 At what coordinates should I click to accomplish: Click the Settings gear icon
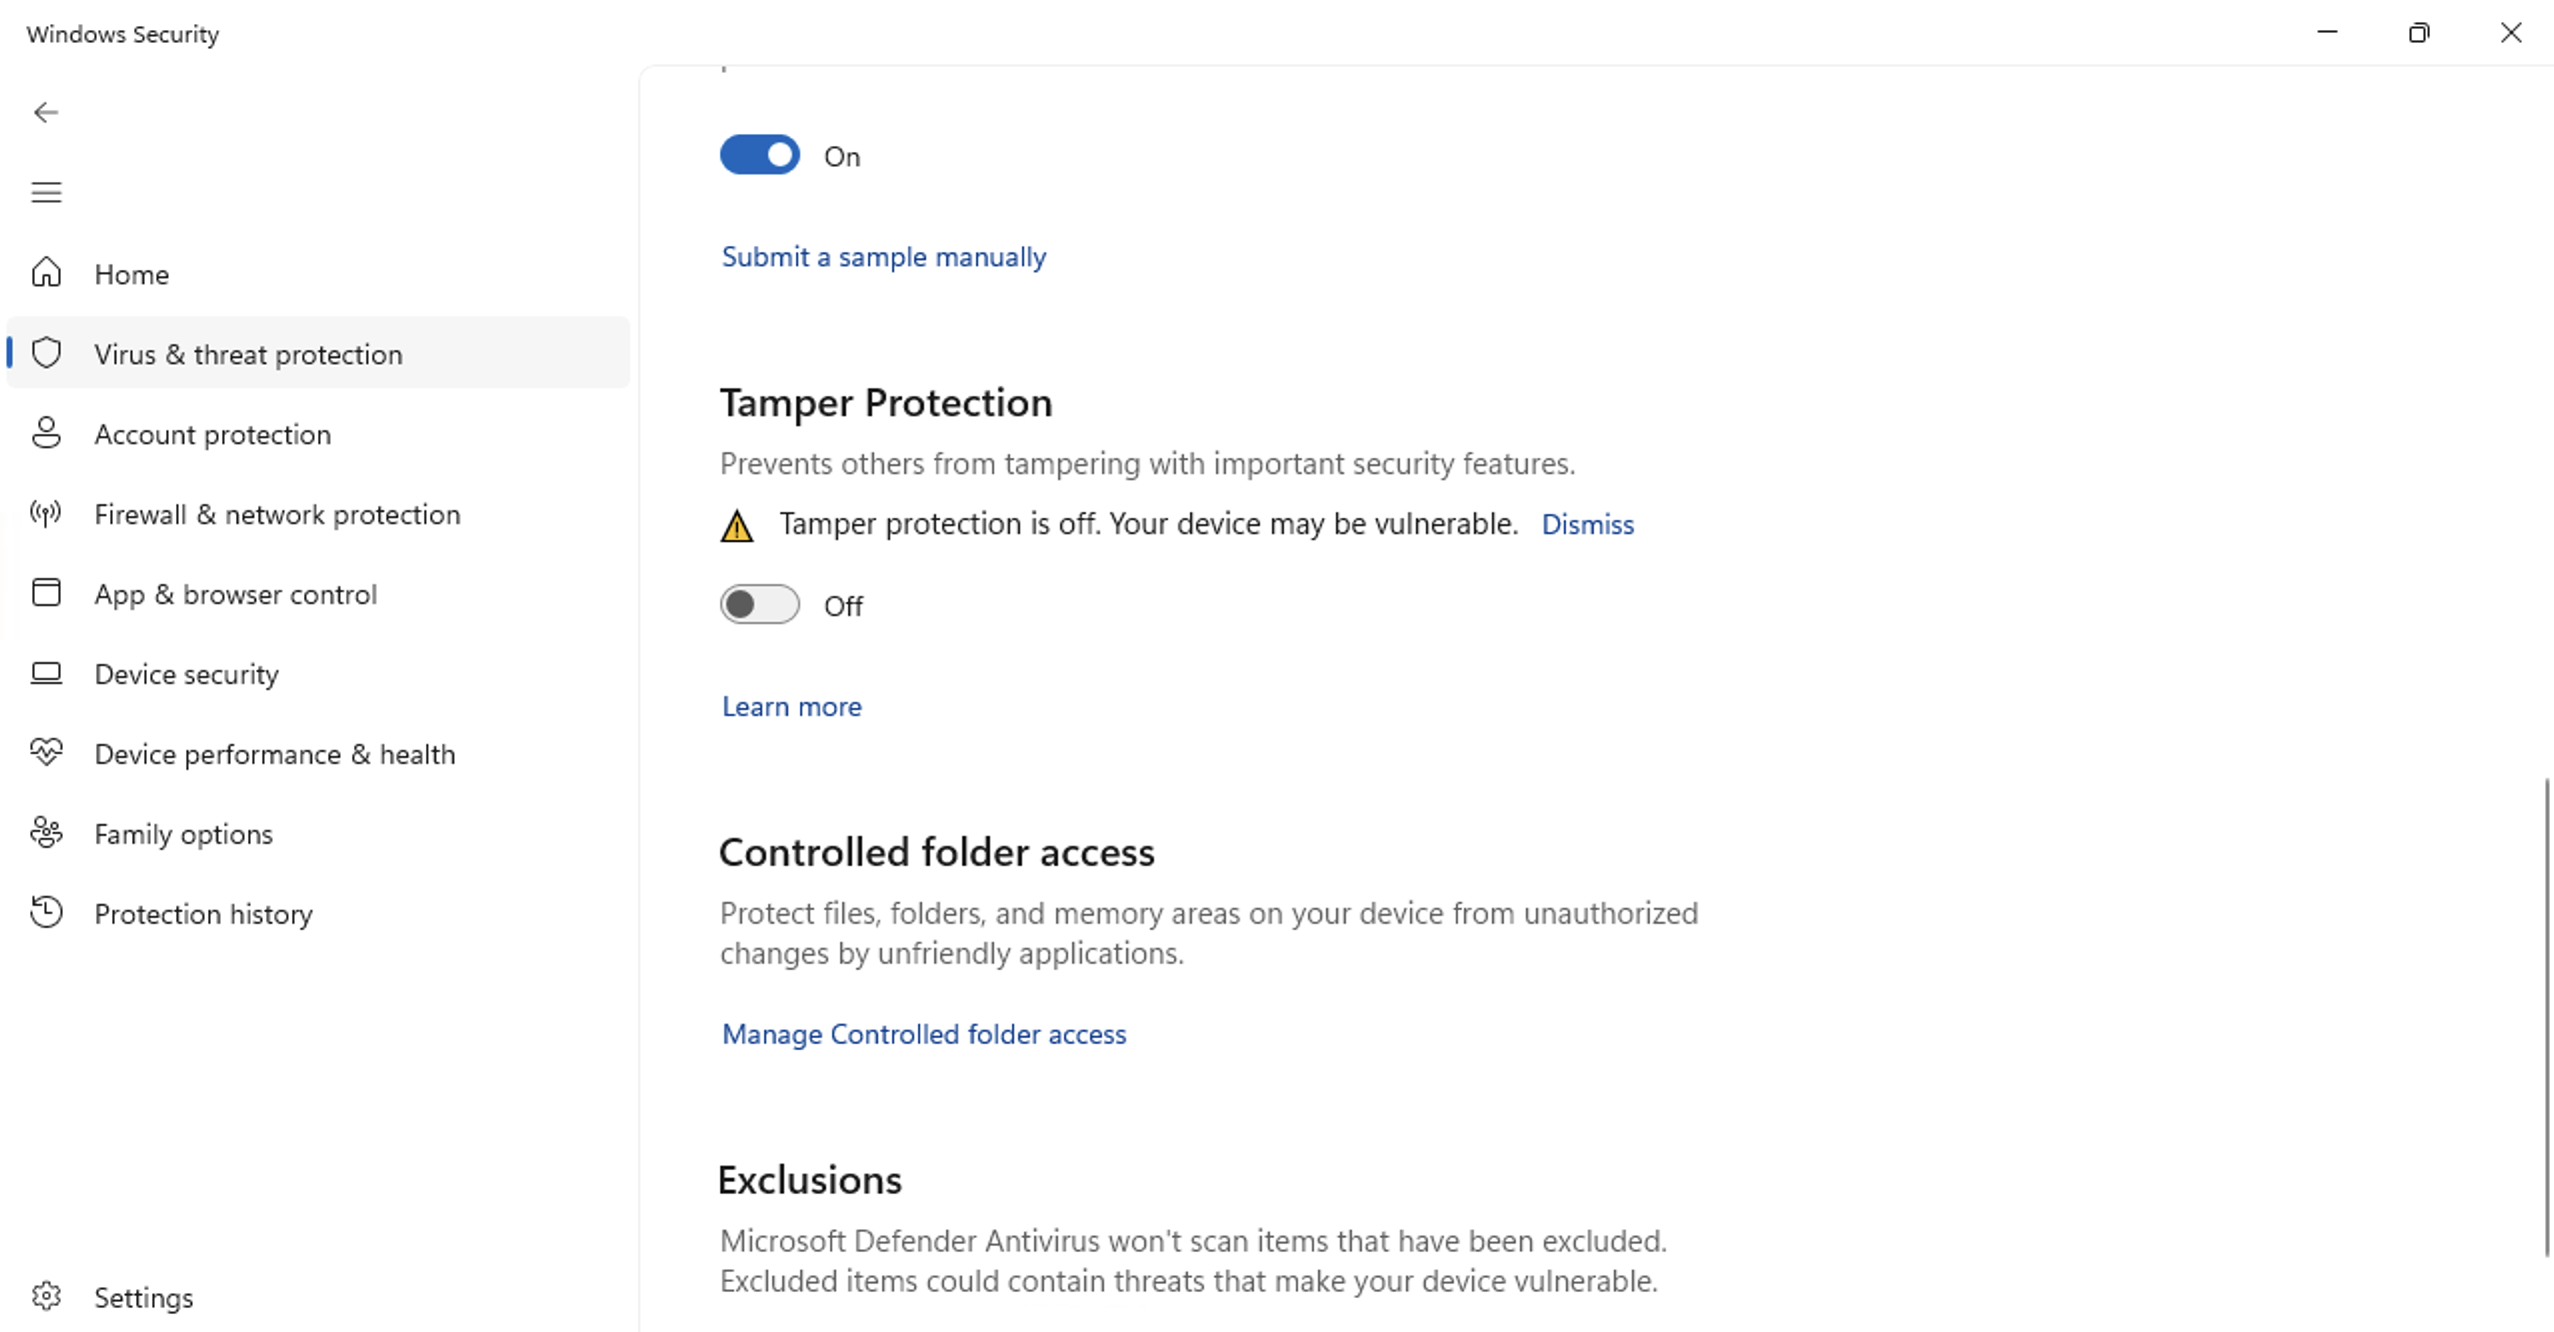pyautogui.click(x=46, y=1296)
